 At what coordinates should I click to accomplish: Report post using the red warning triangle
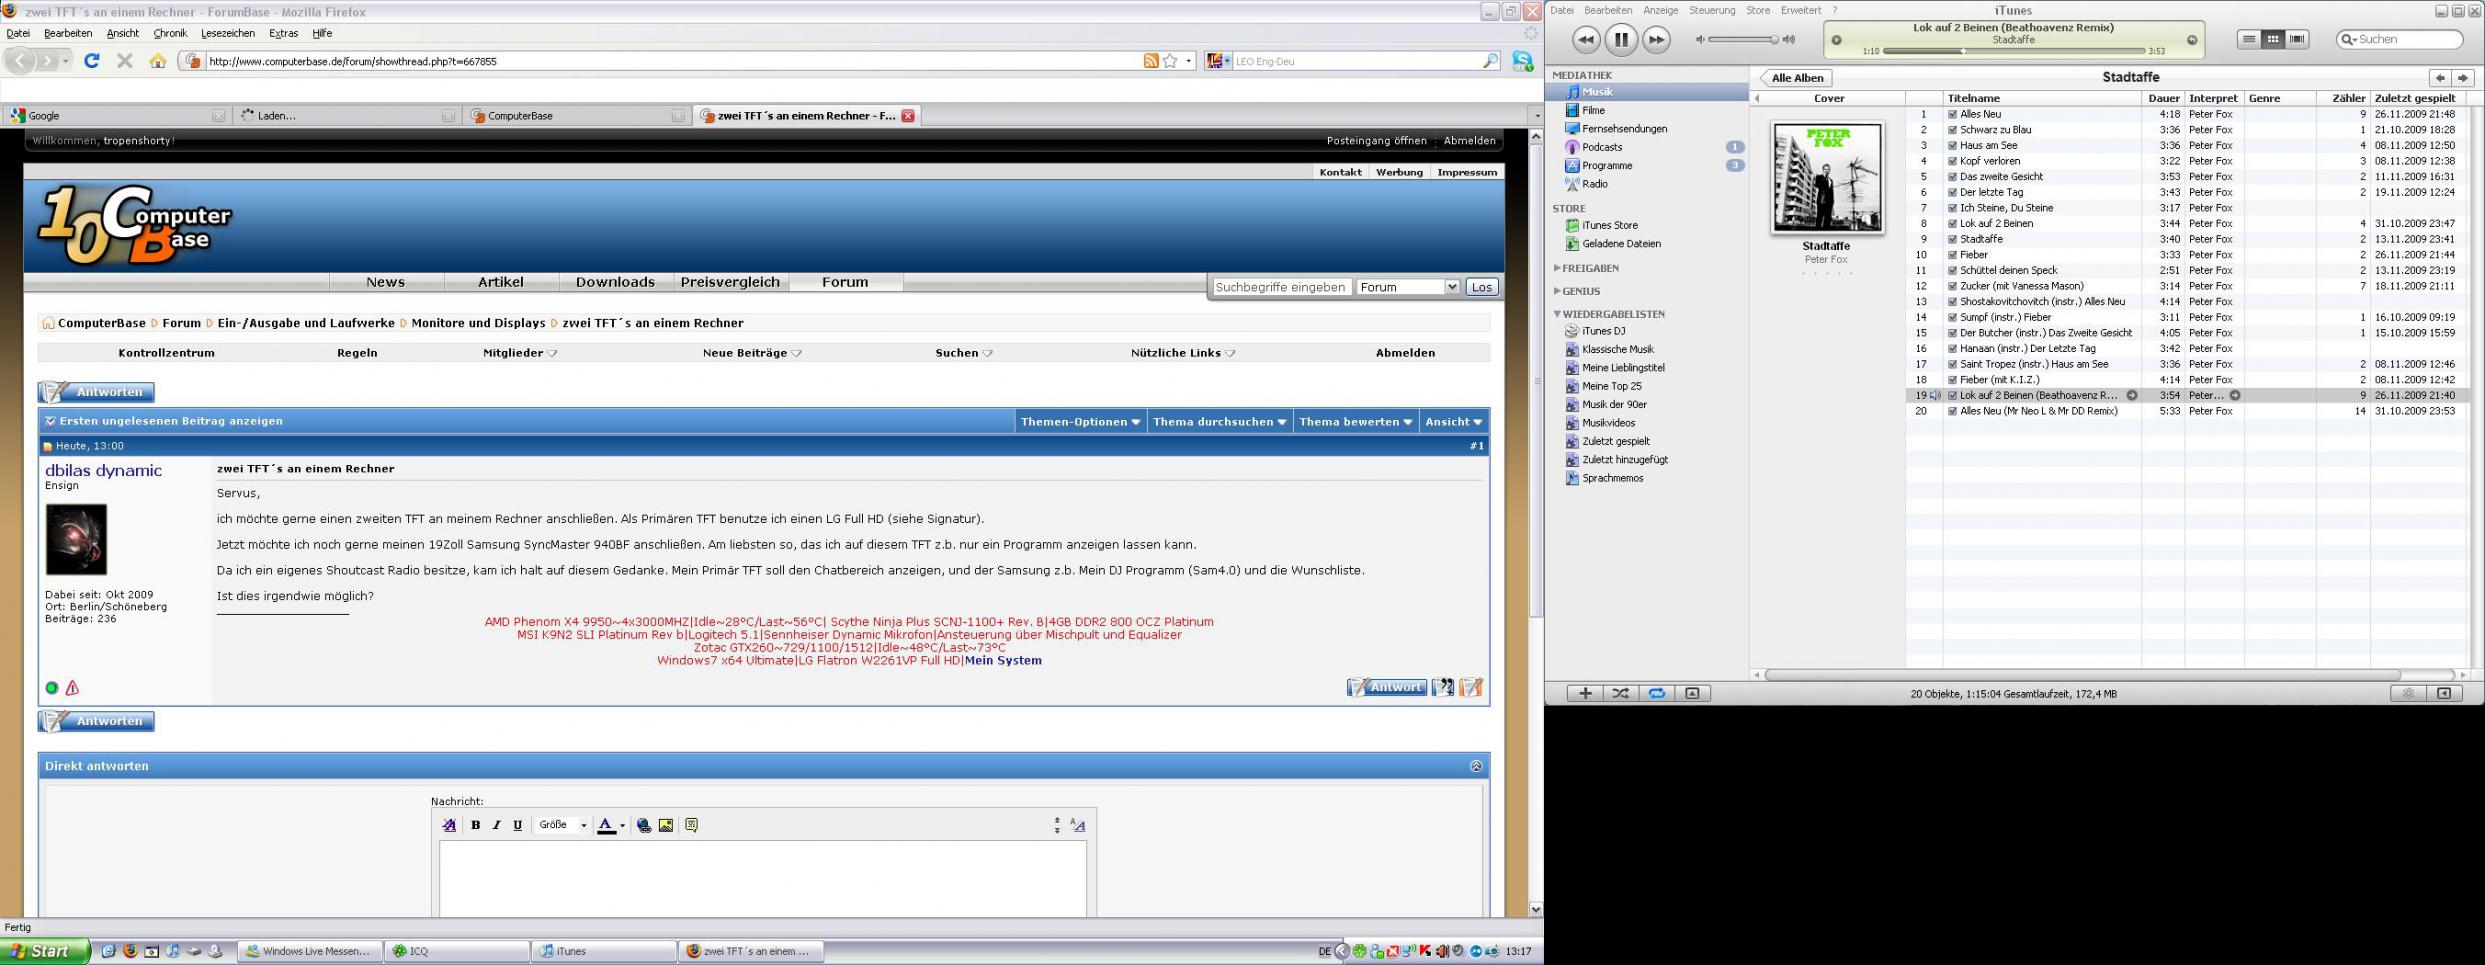pos(72,688)
